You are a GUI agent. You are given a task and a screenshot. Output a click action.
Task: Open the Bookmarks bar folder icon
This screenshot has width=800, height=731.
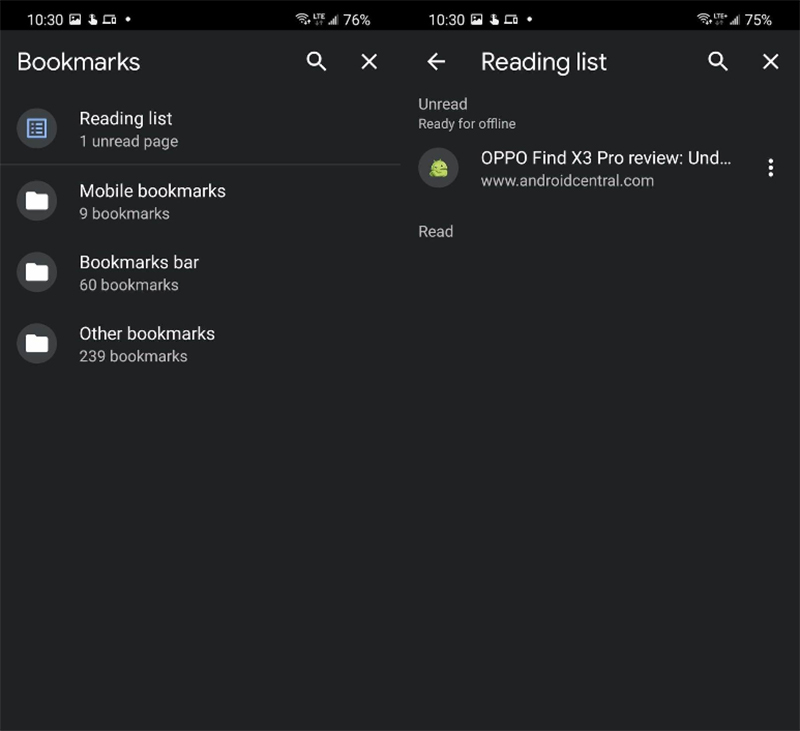[x=37, y=272]
